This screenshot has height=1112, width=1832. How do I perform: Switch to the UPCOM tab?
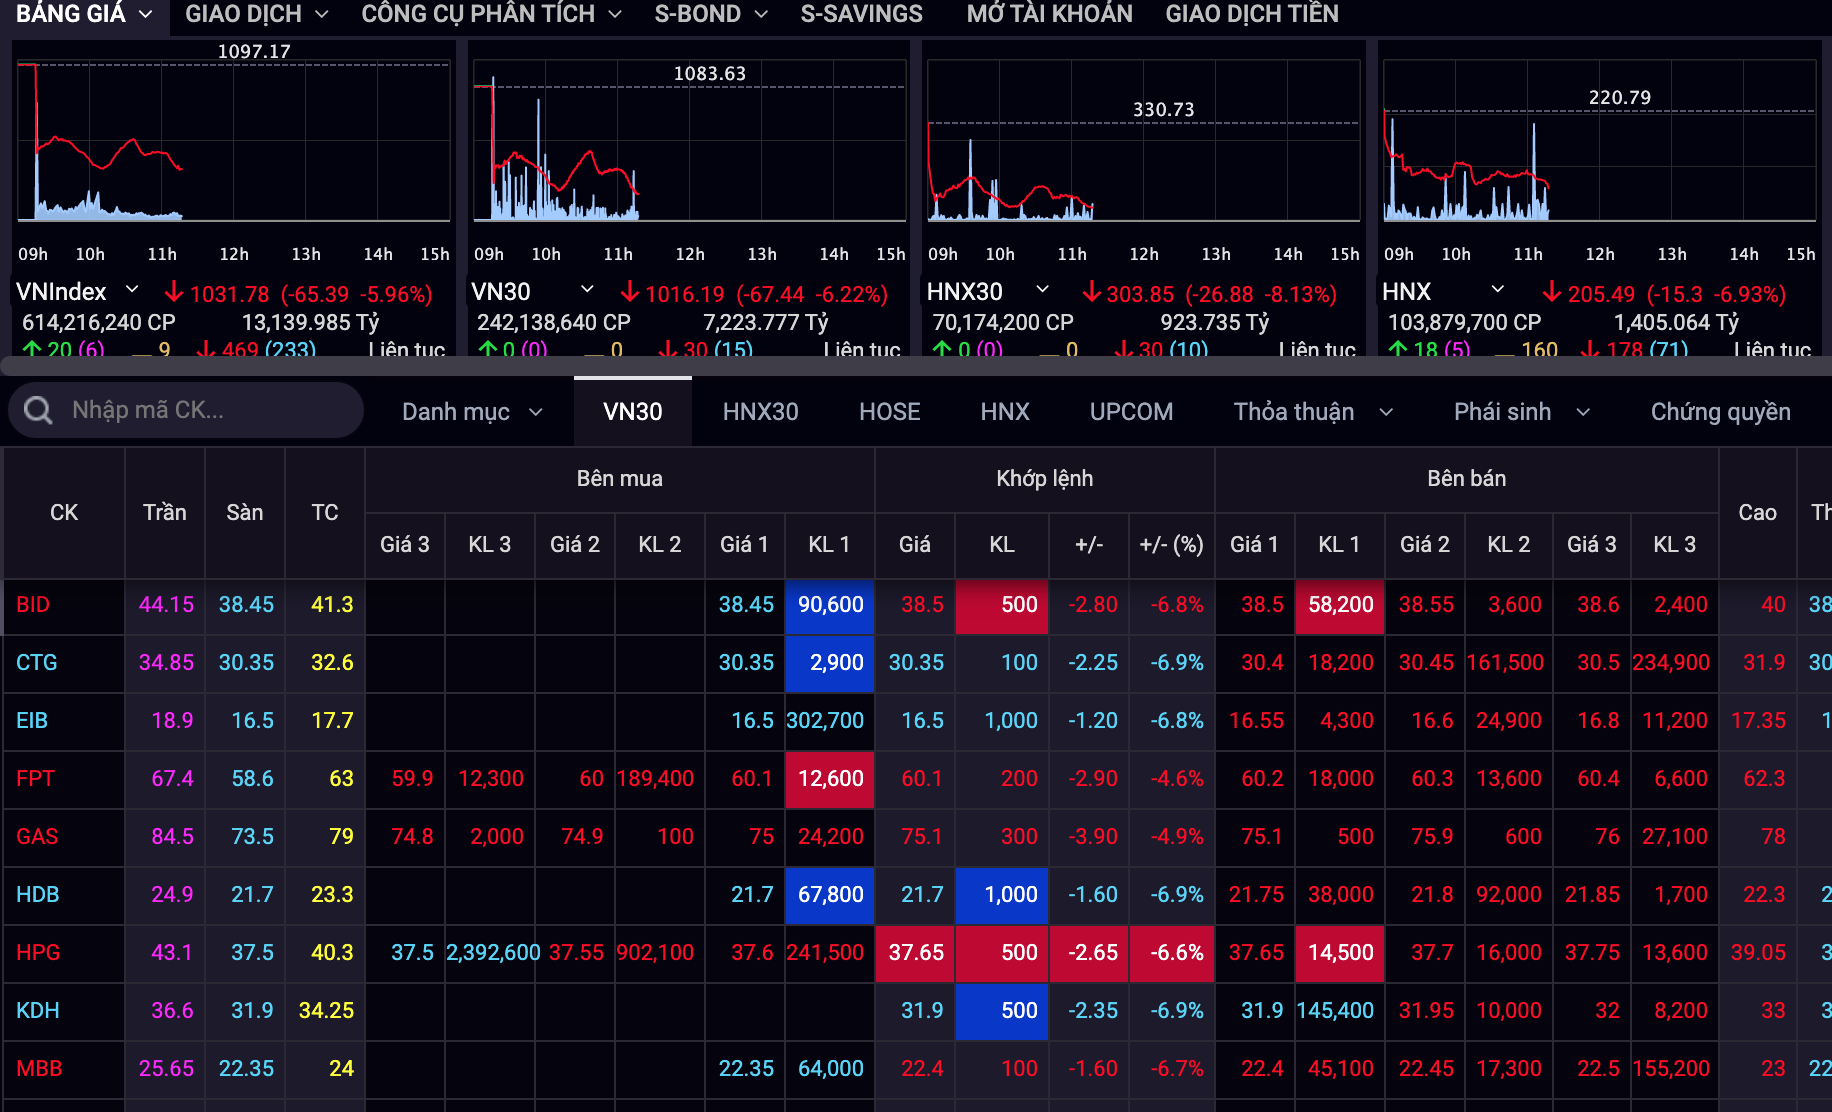[x=1131, y=412]
